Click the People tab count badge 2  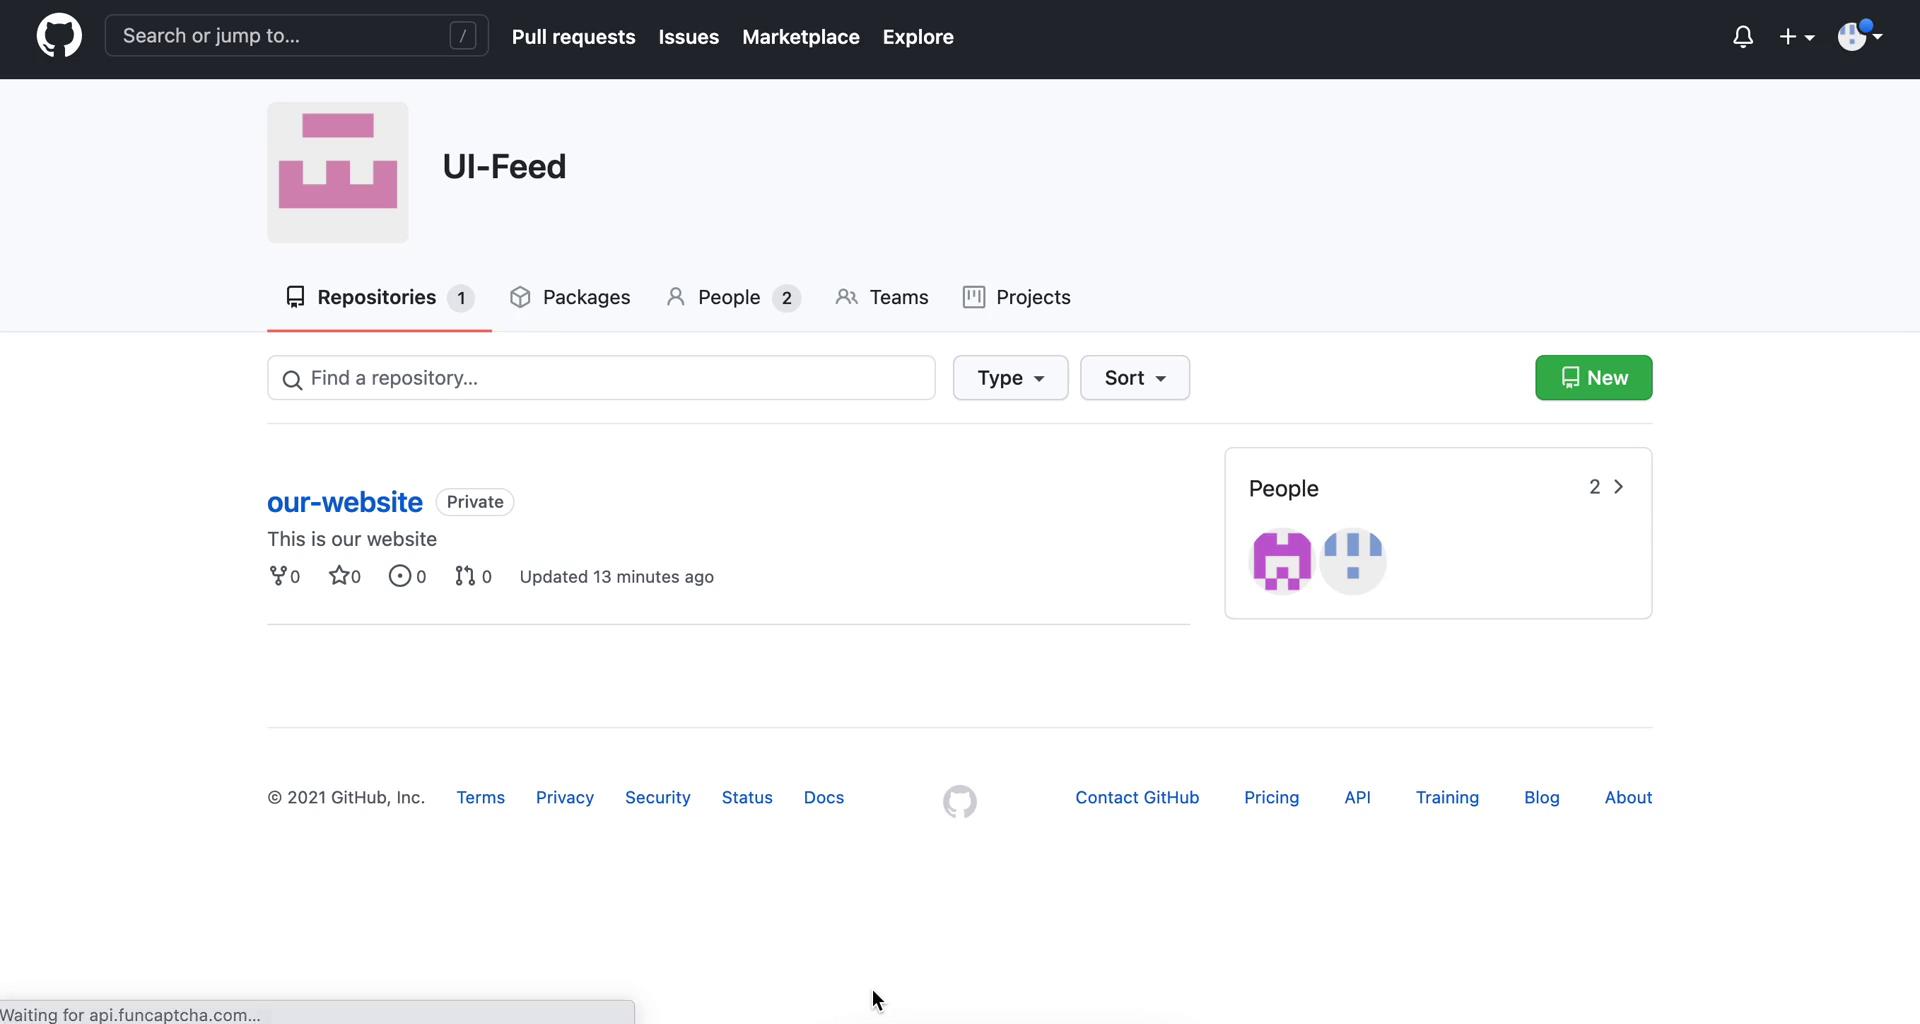point(787,298)
